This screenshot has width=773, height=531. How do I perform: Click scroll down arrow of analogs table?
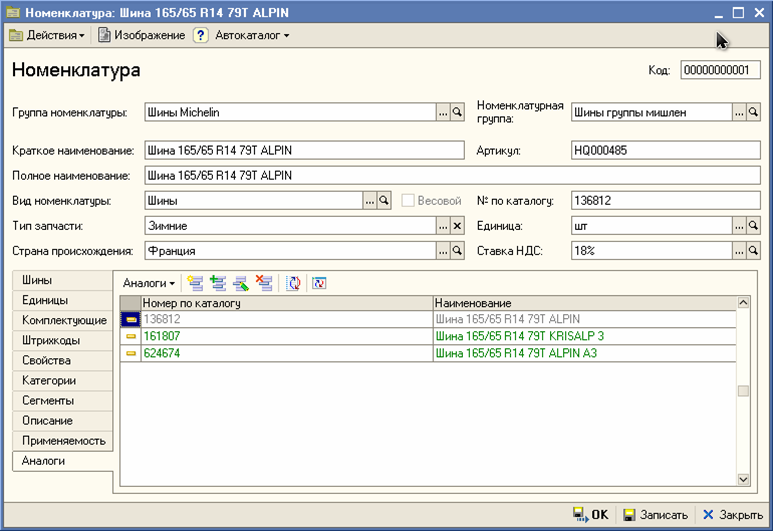[x=743, y=479]
